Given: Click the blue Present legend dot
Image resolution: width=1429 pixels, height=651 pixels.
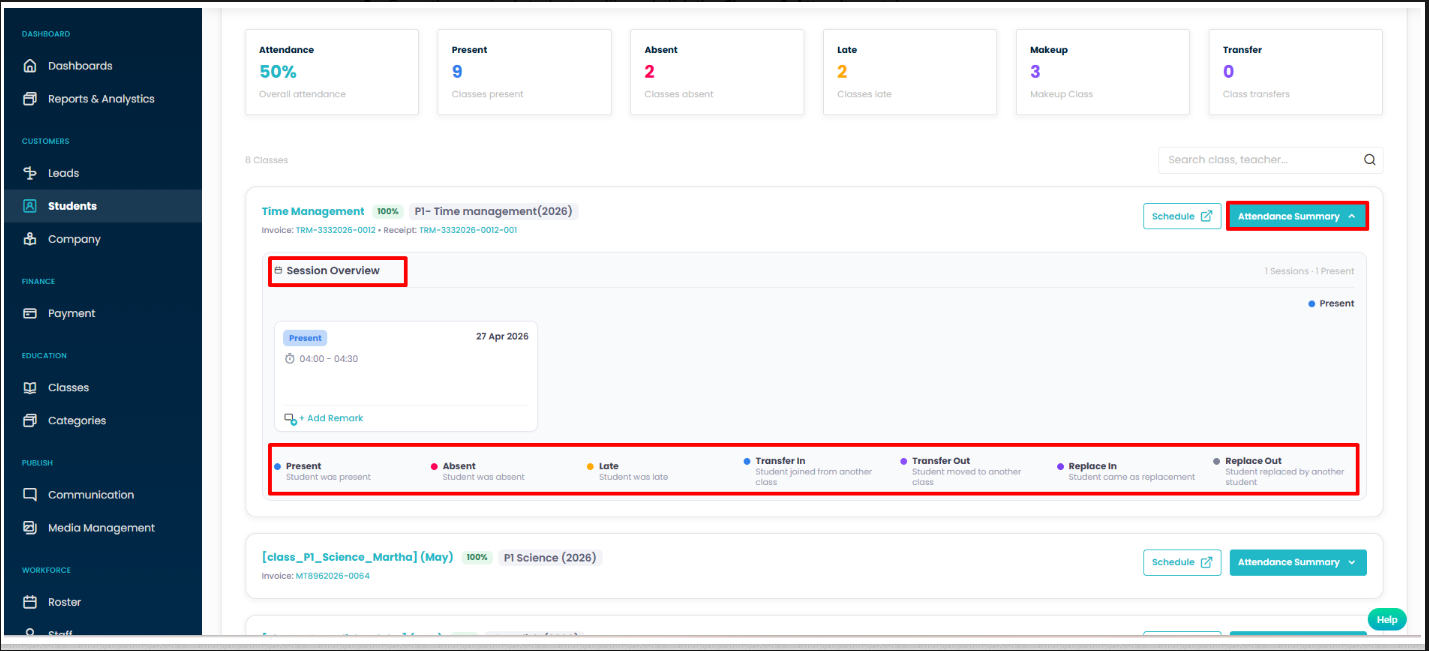Looking at the screenshot, I should [277, 466].
